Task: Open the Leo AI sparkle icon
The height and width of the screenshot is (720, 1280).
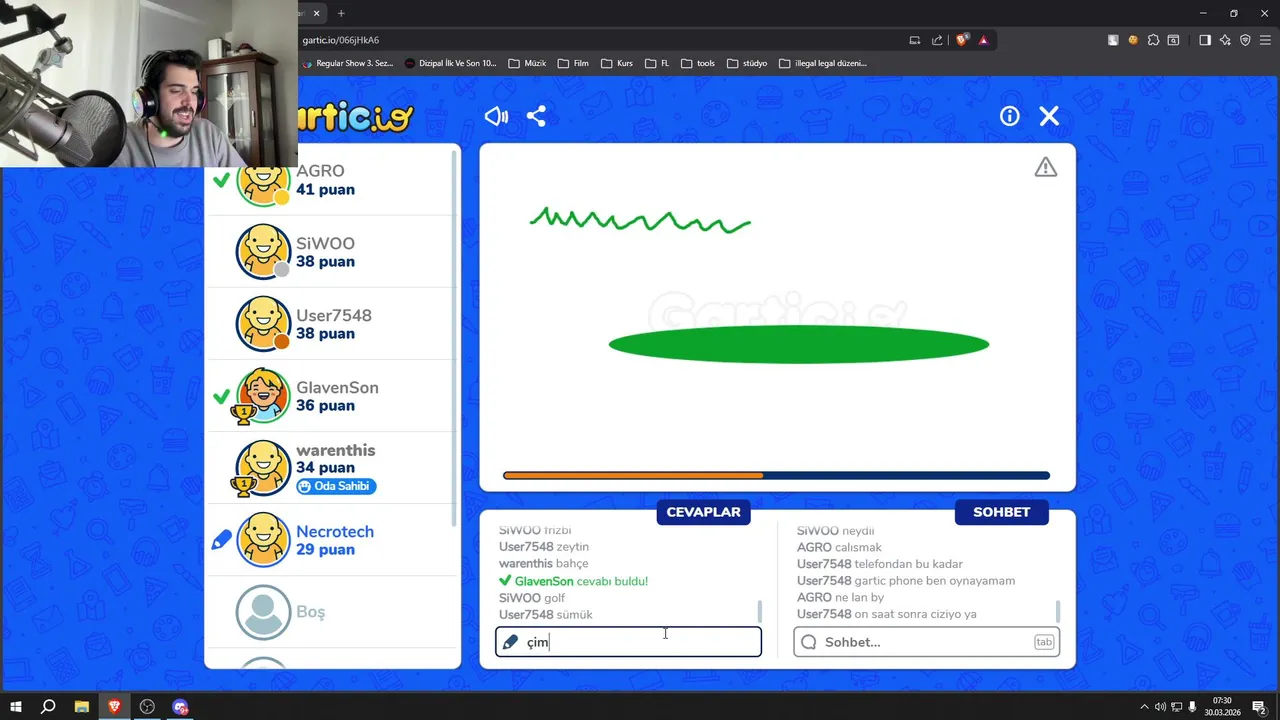Action: pos(1225,40)
